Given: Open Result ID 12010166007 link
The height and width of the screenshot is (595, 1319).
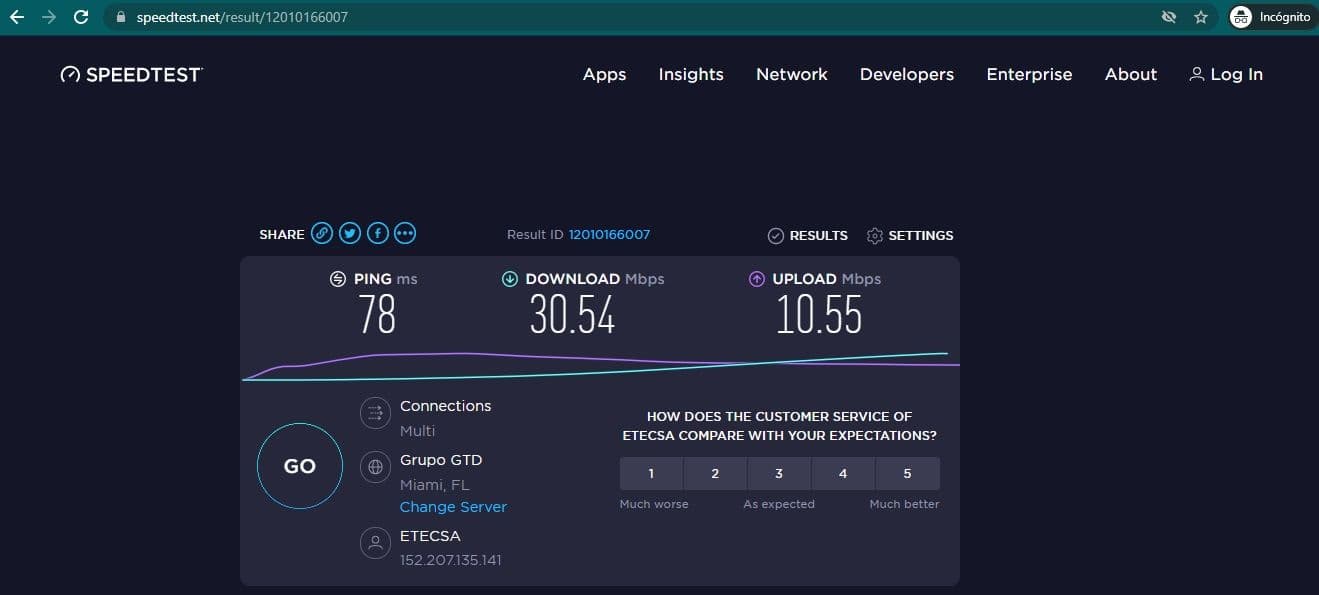Looking at the screenshot, I should pyautogui.click(x=609, y=235).
